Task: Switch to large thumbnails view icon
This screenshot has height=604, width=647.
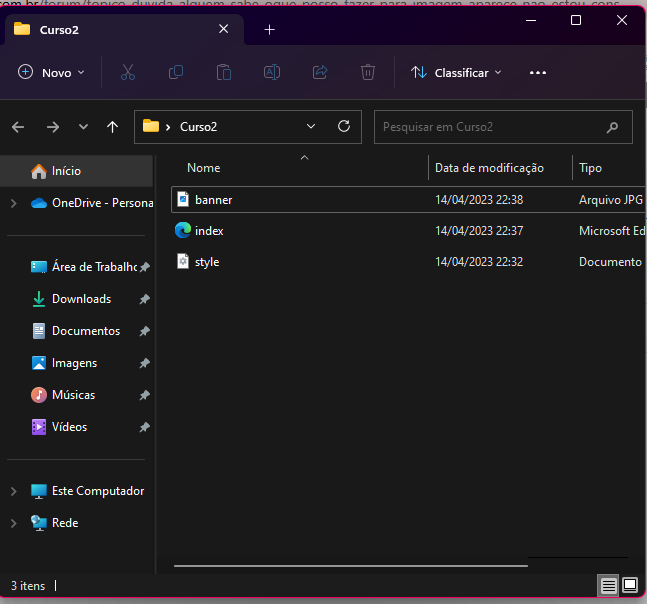Action: pos(630,585)
